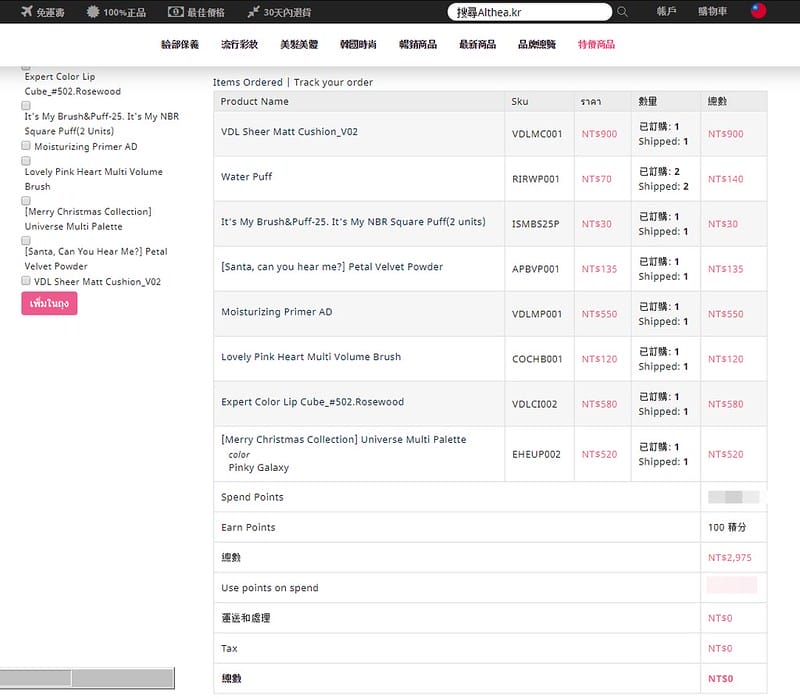This screenshot has width=800, height=699.
Task: Click the Althea.kr search input field
Action: 529,12
